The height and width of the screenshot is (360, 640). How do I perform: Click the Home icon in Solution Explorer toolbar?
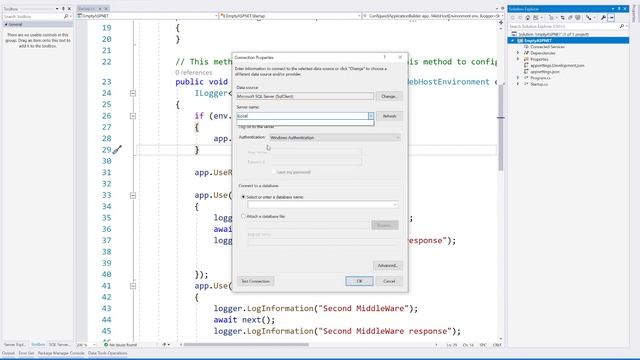[527, 18]
